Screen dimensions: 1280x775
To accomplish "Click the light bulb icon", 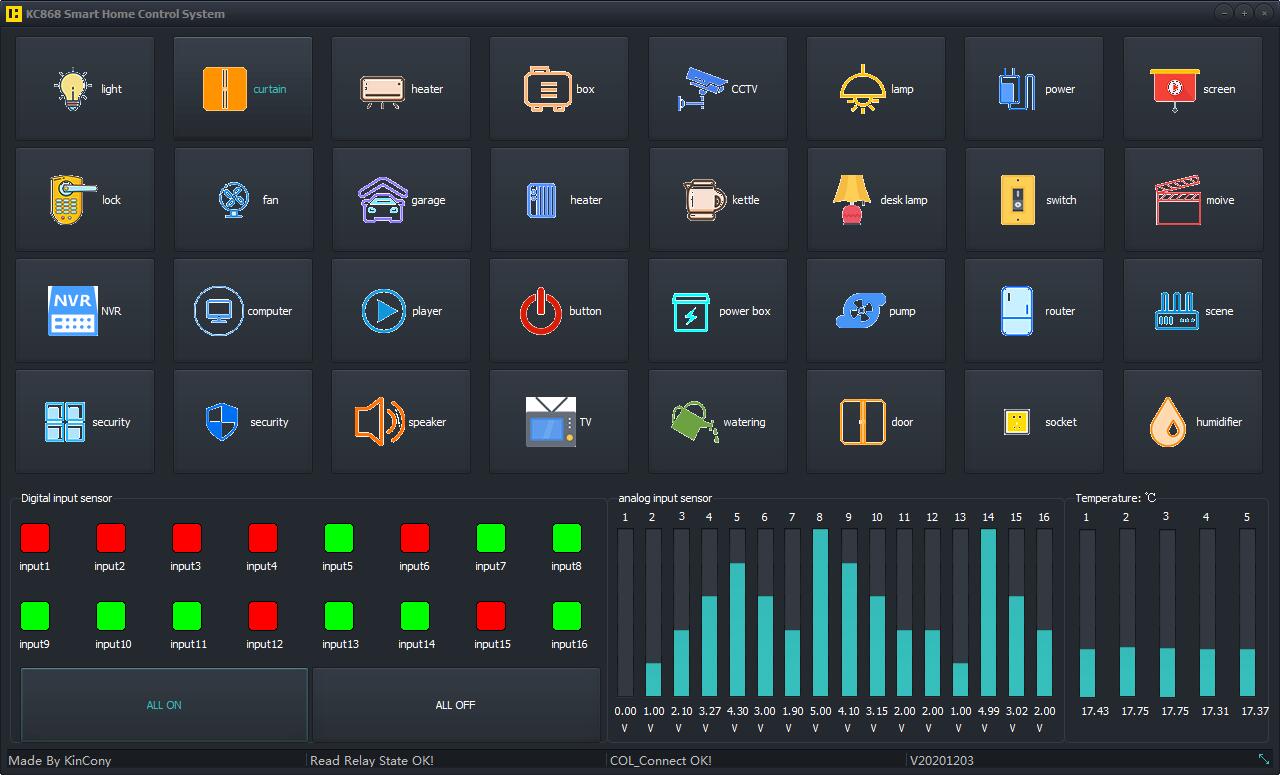I will pos(72,88).
